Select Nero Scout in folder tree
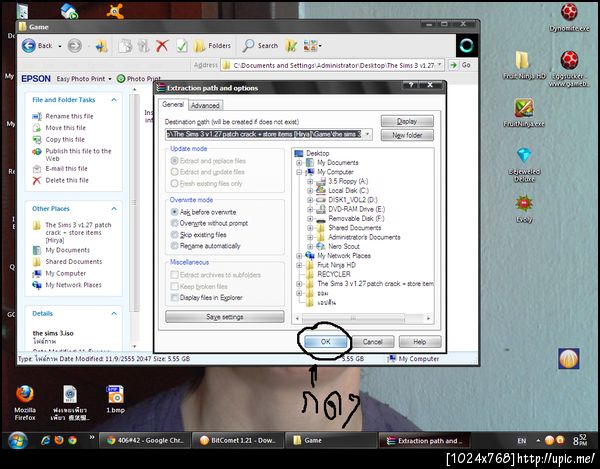This screenshot has width=600, height=469. click(x=344, y=246)
